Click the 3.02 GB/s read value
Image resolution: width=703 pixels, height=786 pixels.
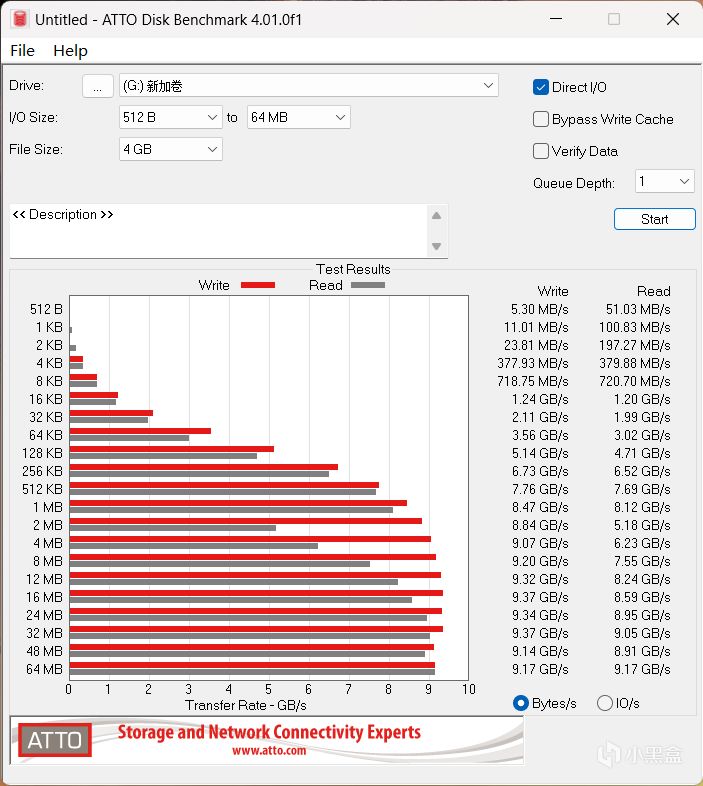tap(642, 435)
